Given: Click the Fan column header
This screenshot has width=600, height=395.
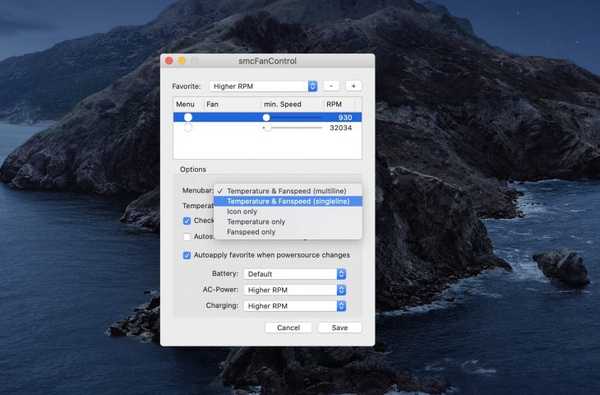Looking at the screenshot, I should (212, 104).
